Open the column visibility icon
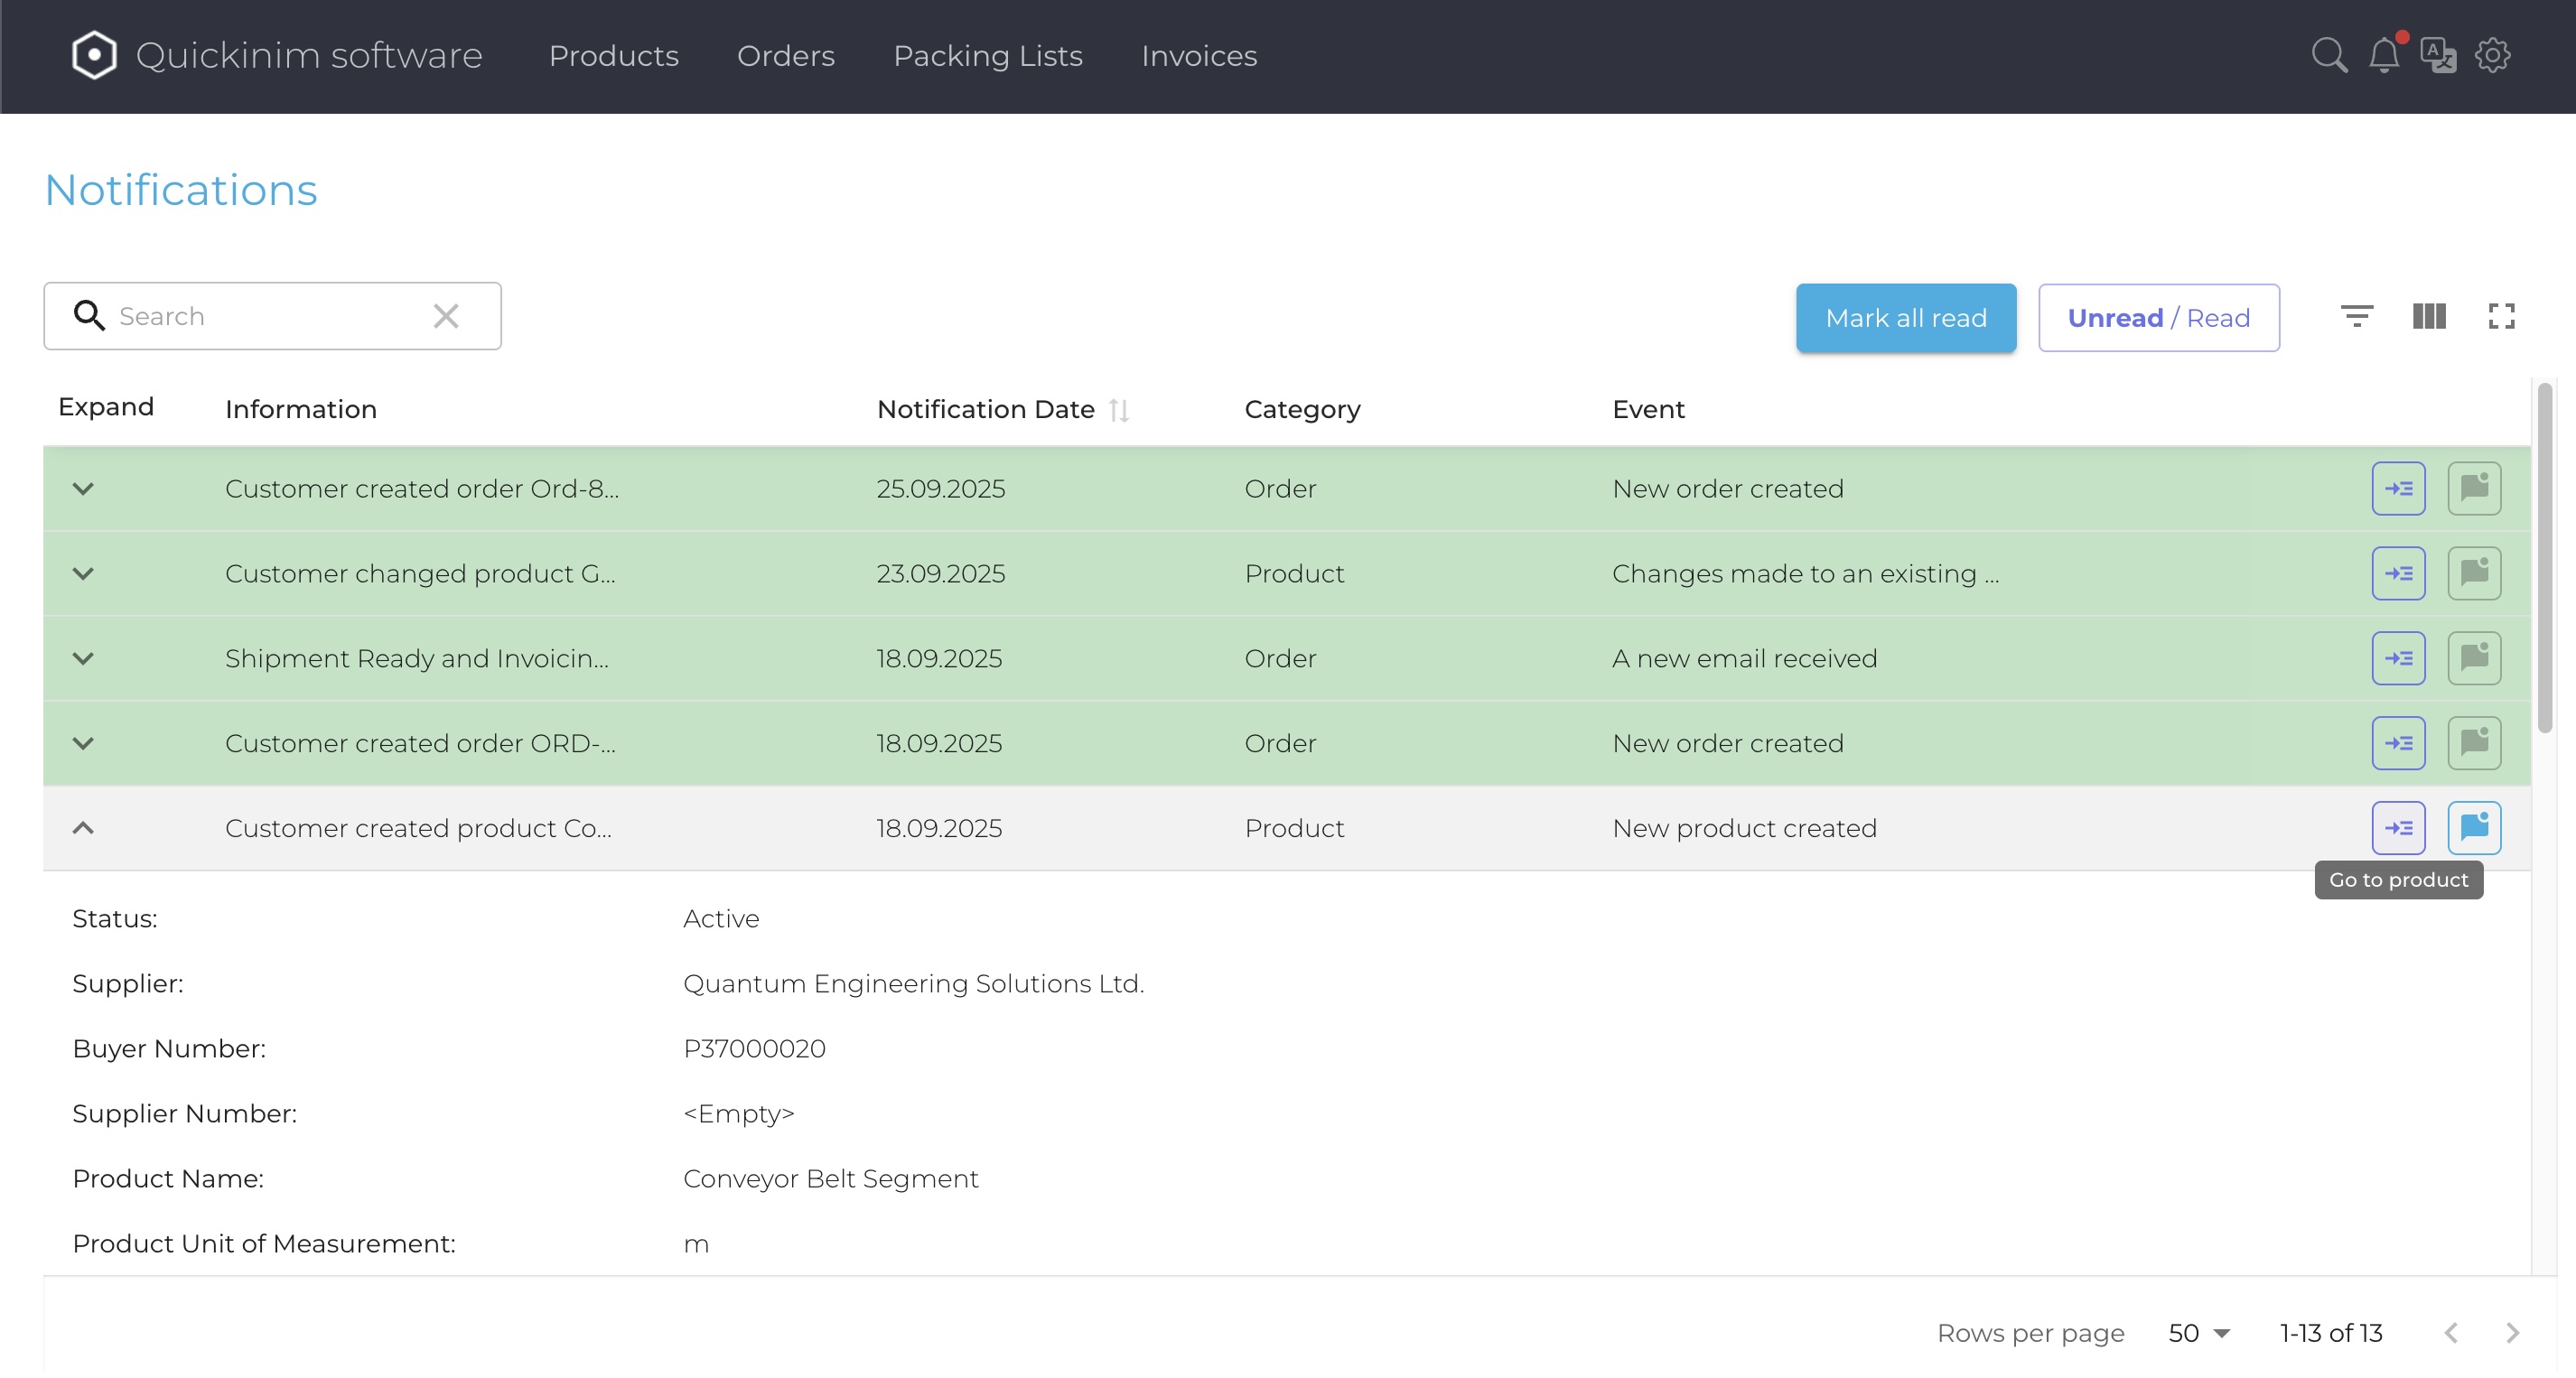 click(2429, 316)
